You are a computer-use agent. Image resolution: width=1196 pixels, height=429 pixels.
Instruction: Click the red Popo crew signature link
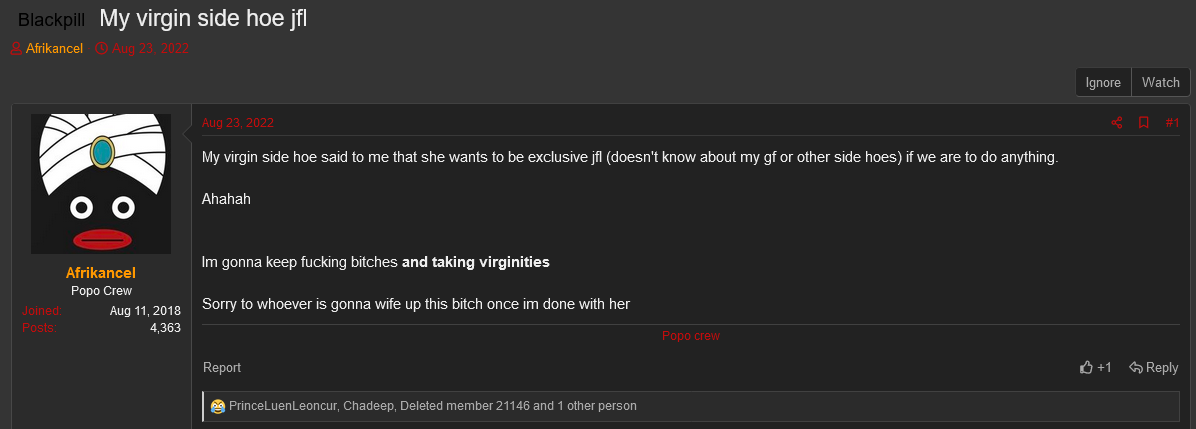[x=690, y=336]
